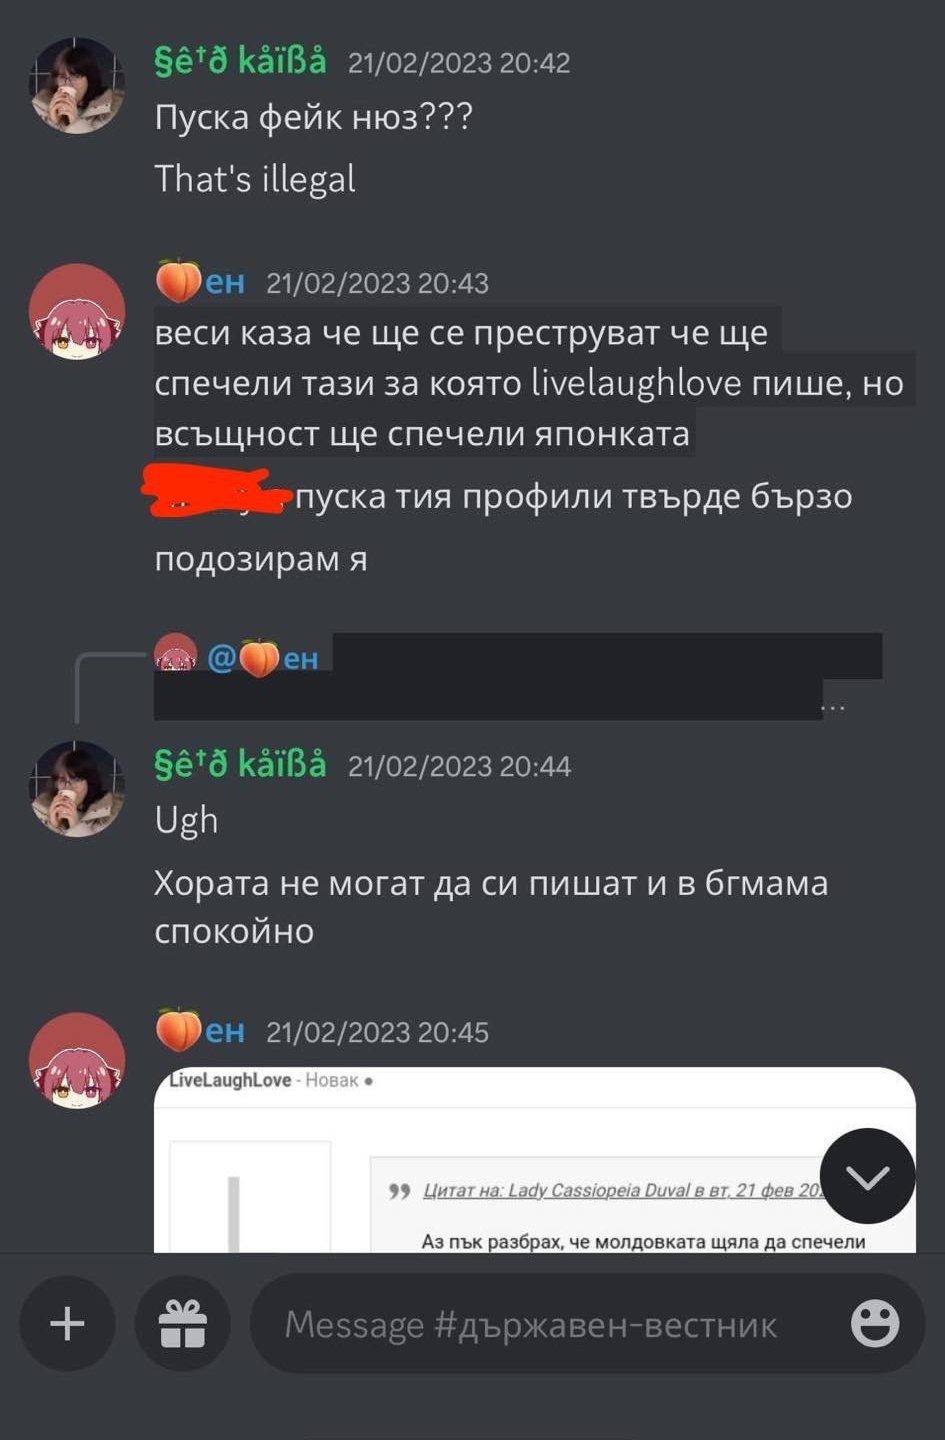945x1440 pixels.
Task: Tap peach ен username at 20:45
Action: (200, 1031)
